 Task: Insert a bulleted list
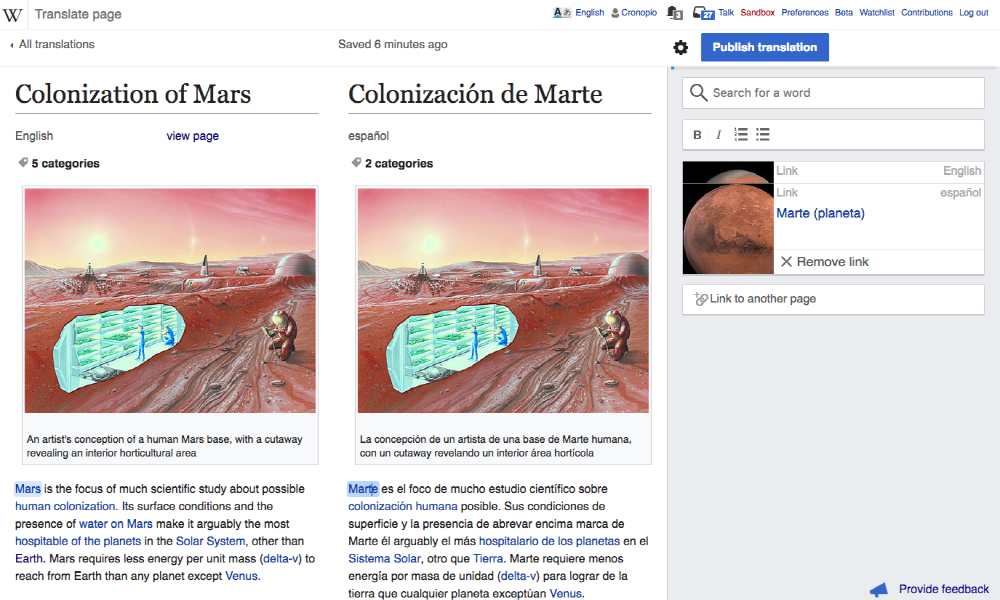point(763,135)
